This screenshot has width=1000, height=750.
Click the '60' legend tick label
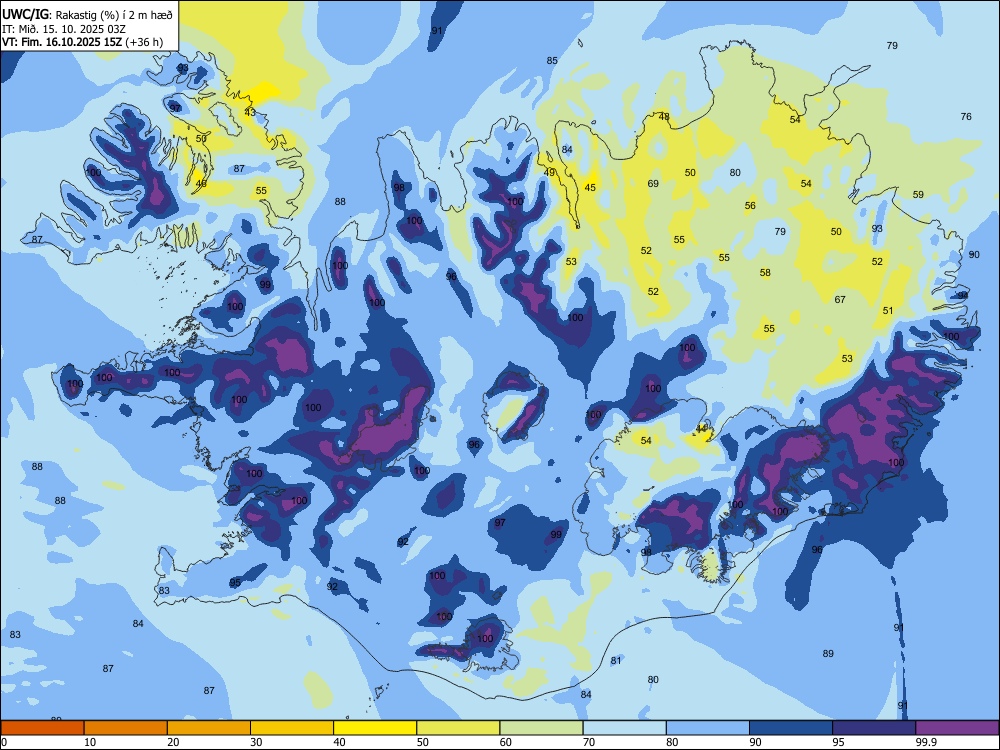506,742
